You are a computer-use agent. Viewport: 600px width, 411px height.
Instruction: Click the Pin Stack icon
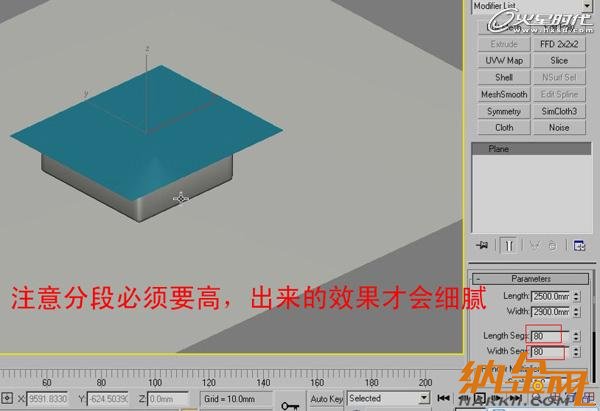(x=482, y=245)
